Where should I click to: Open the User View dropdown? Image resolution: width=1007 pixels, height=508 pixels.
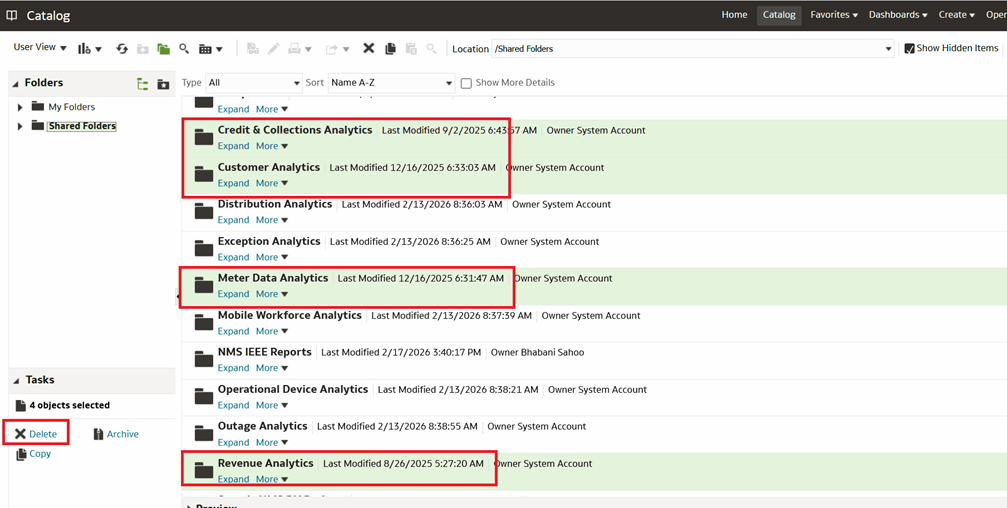point(40,48)
